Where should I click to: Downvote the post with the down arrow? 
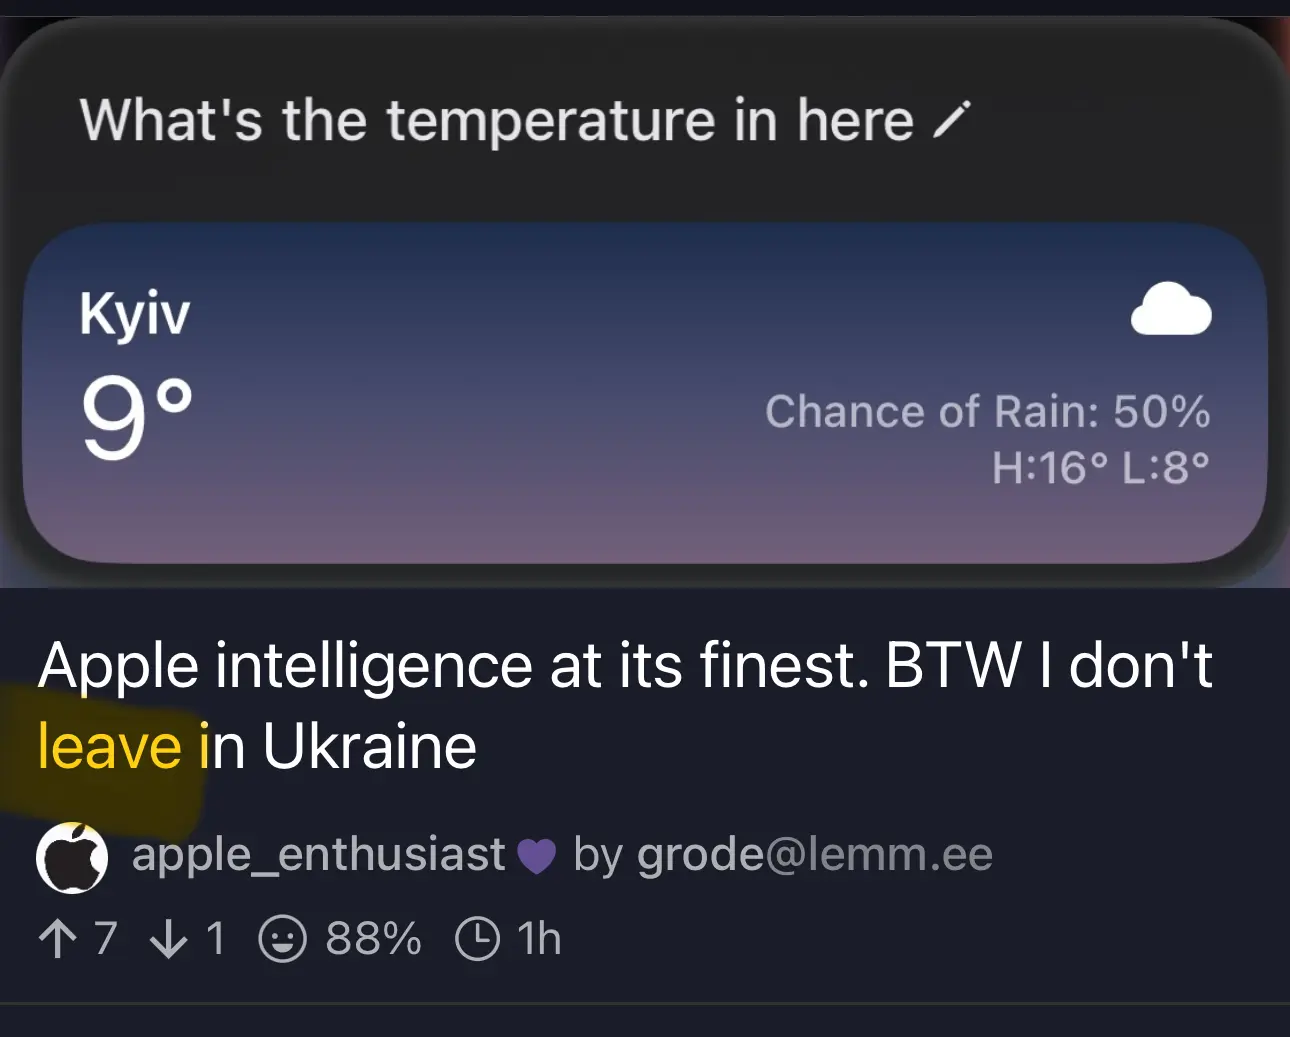click(x=168, y=939)
